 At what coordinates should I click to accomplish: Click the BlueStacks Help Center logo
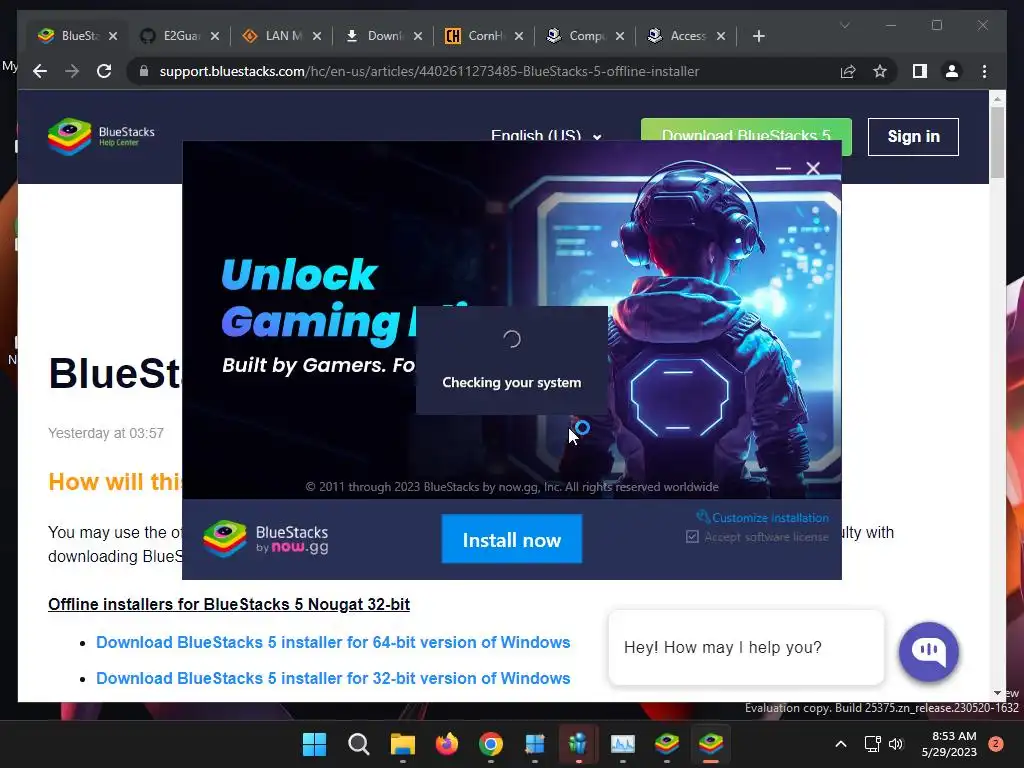click(x=101, y=136)
